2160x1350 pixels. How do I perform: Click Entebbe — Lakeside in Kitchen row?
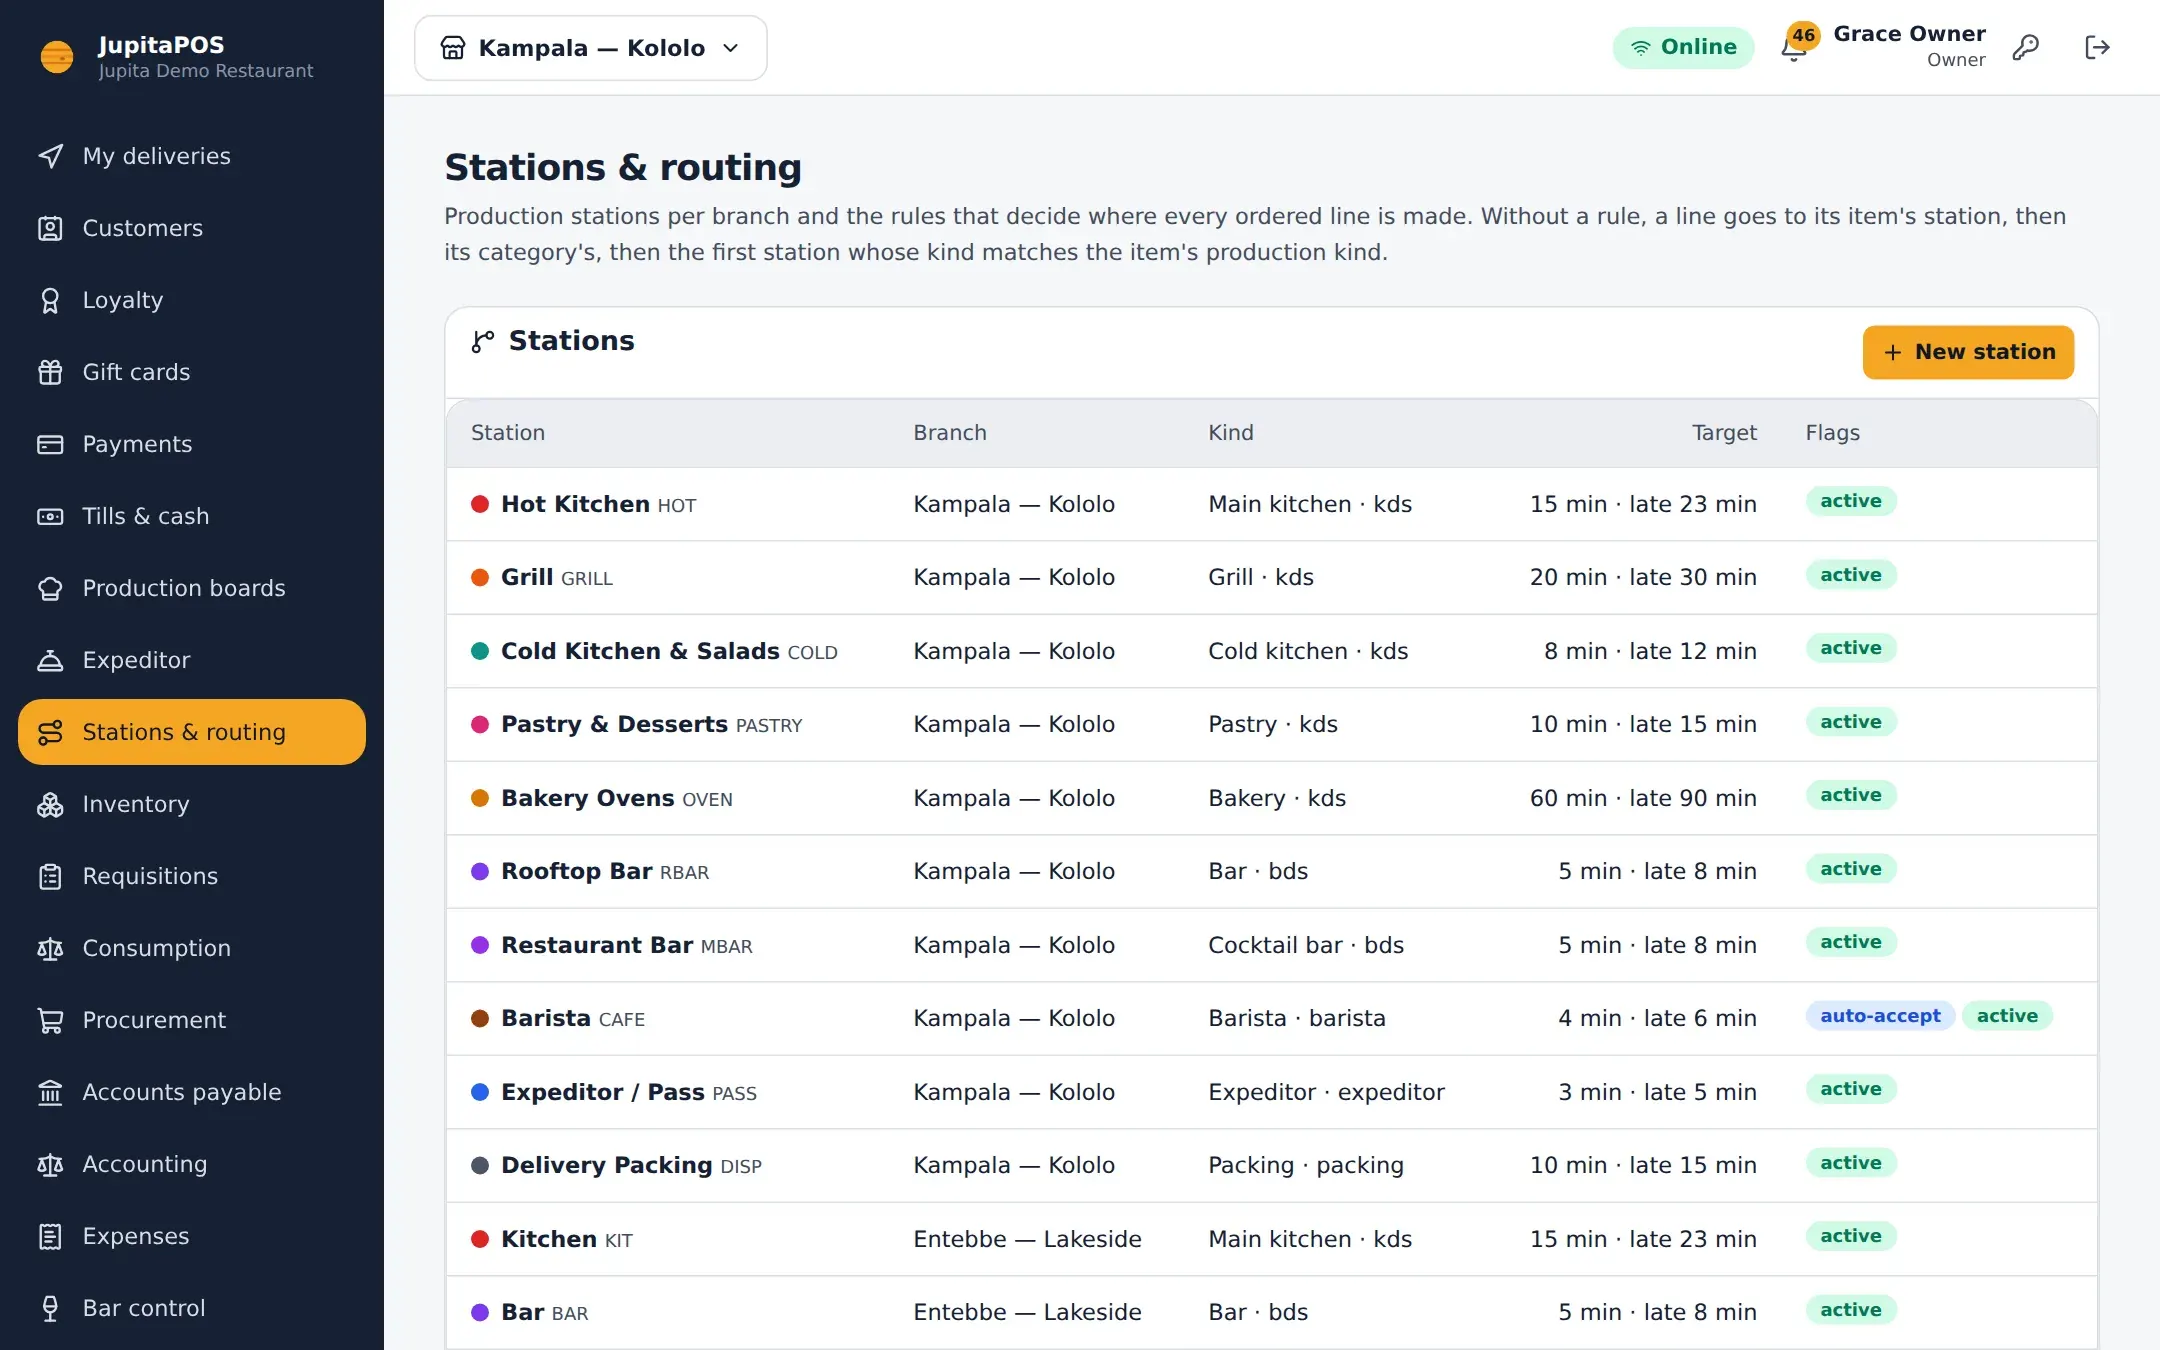[x=1027, y=1239]
